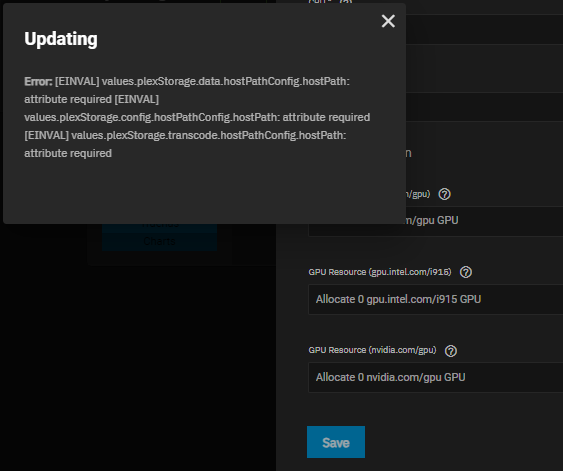The width and height of the screenshot is (563, 471).
Task: Select the GPU Resource (nvidia.com/gpu) label
Action: click(x=372, y=350)
